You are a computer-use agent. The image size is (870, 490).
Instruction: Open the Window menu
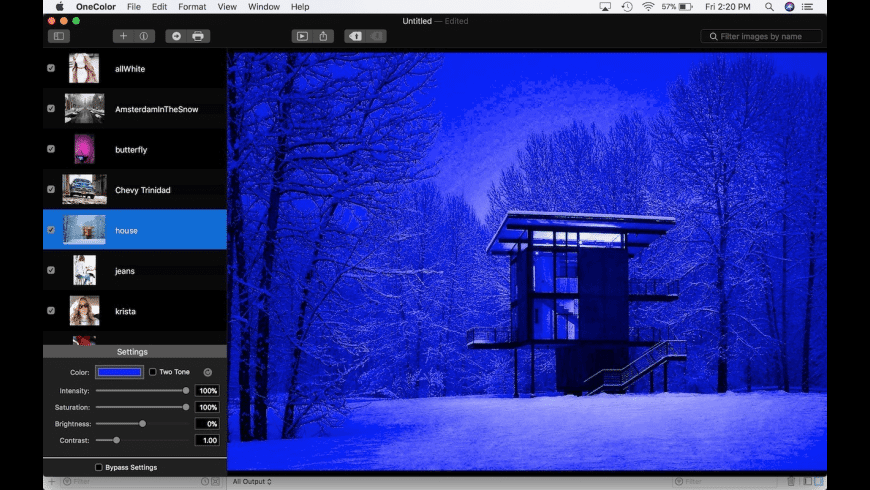click(x=264, y=7)
